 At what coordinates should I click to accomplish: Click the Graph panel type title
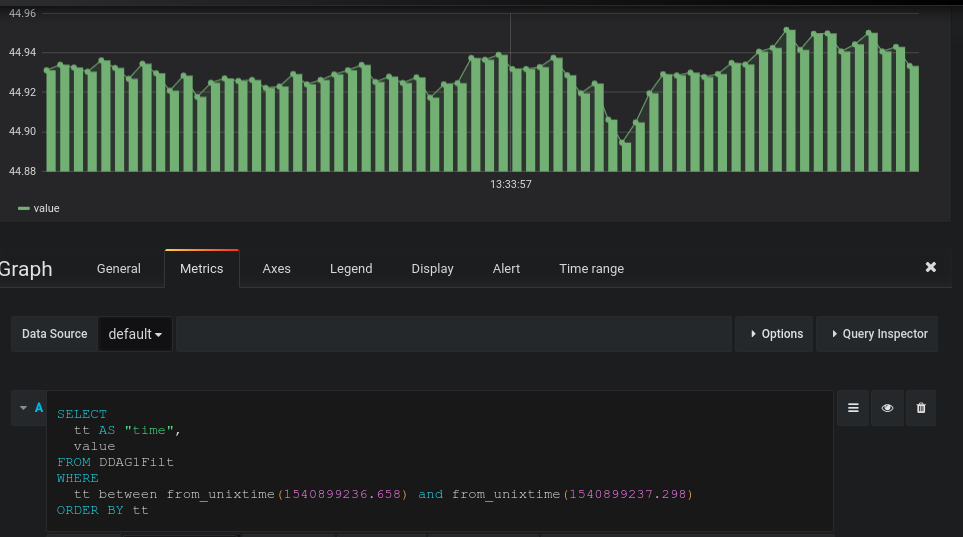point(26,269)
